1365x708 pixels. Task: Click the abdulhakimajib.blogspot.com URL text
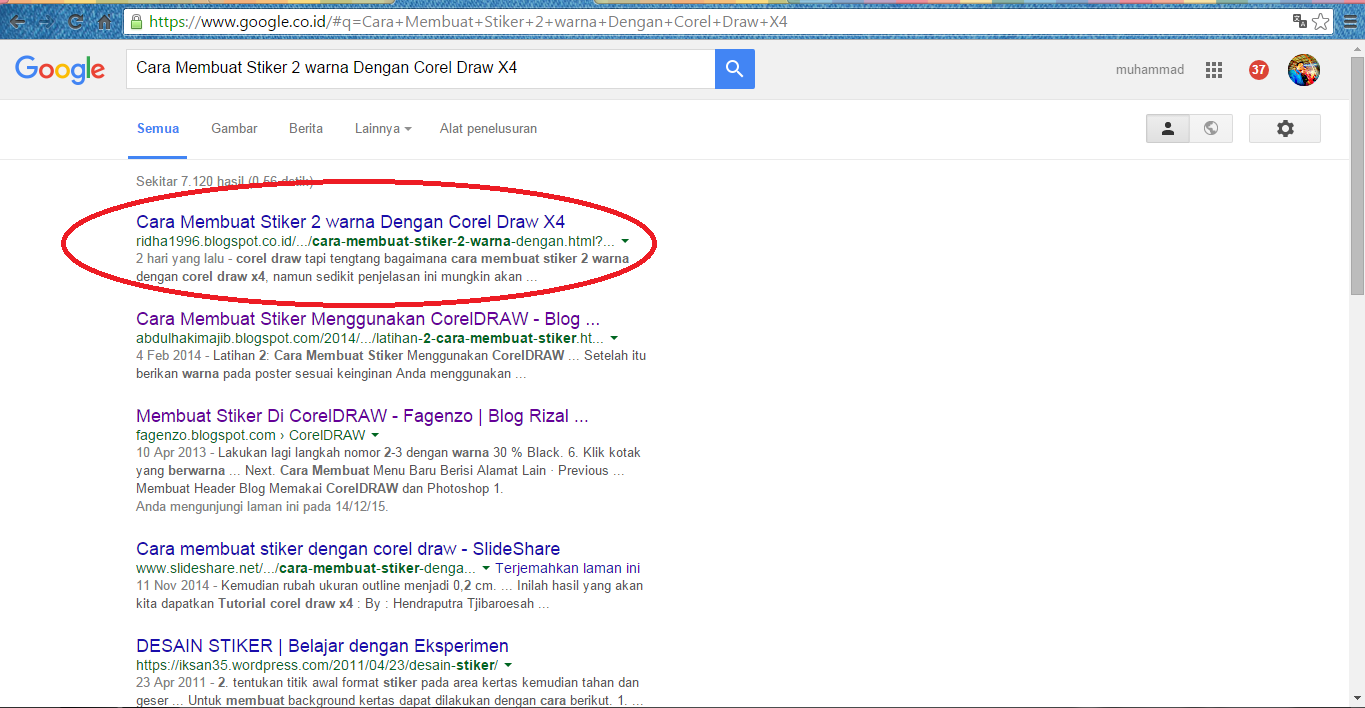[x=370, y=339]
